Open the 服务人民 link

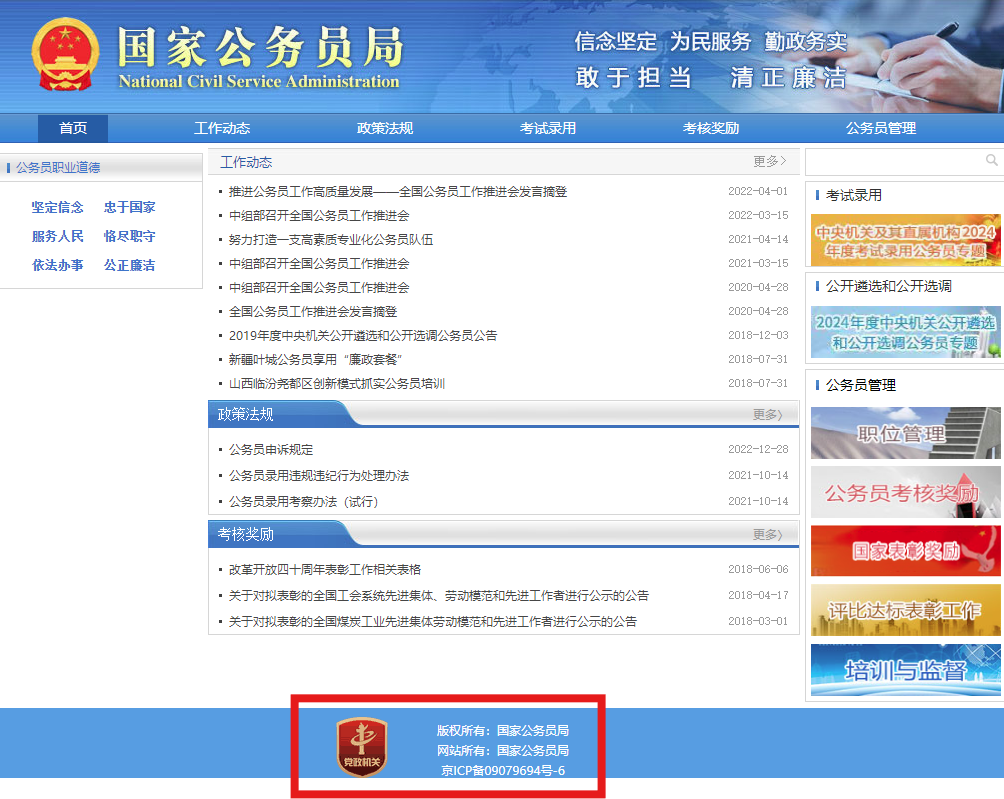[x=58, y=236]
